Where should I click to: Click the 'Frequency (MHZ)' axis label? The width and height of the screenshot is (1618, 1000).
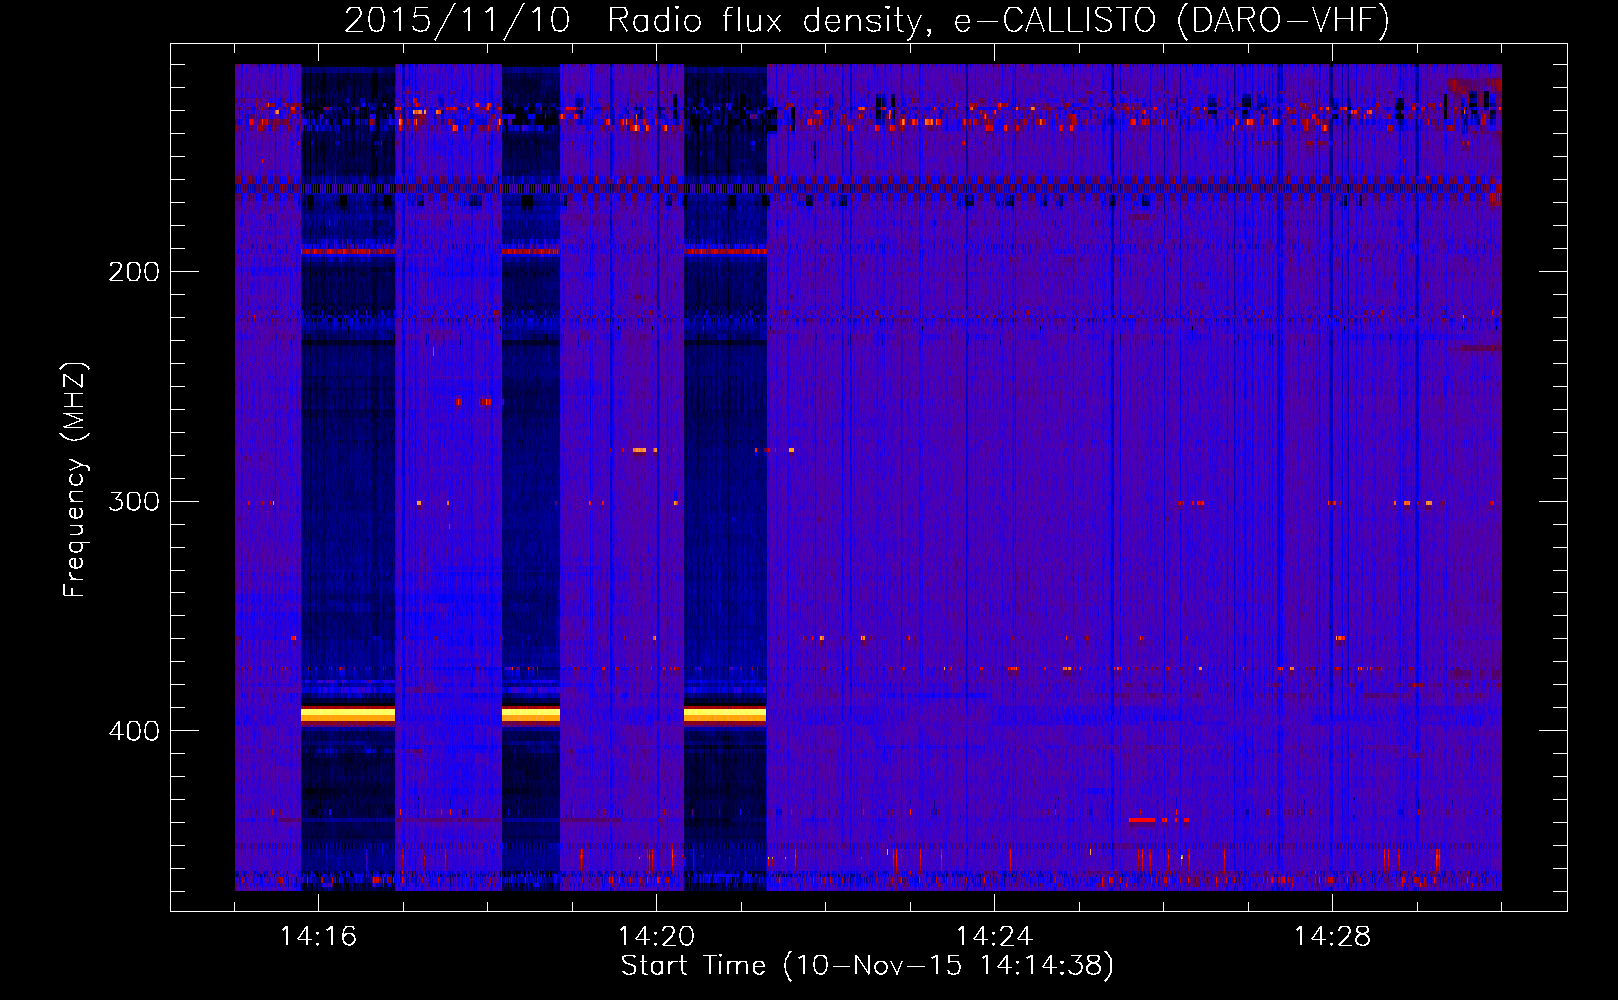75,480
